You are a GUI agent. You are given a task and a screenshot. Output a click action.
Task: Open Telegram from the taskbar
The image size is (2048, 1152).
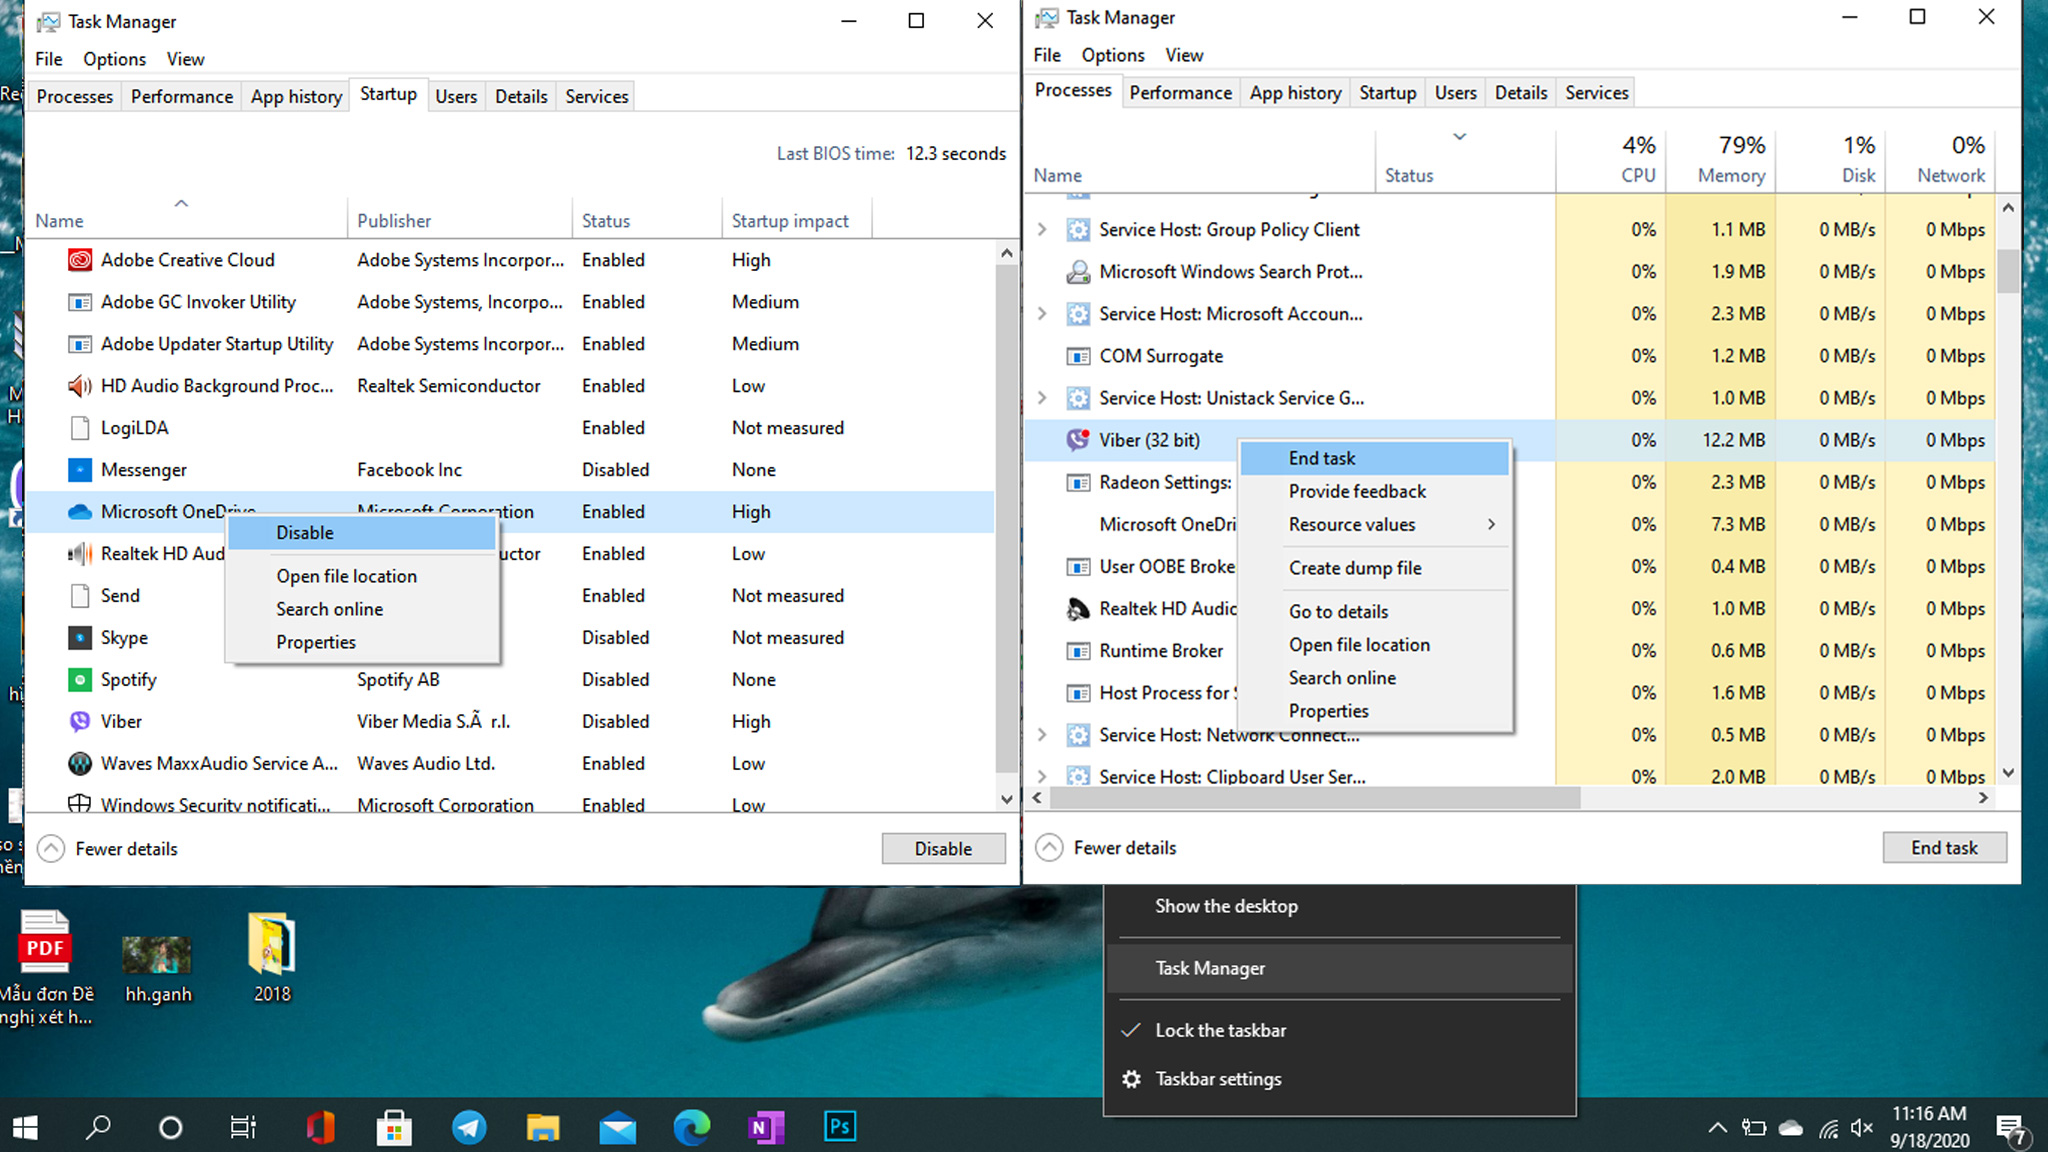(x=469, y=1128)
